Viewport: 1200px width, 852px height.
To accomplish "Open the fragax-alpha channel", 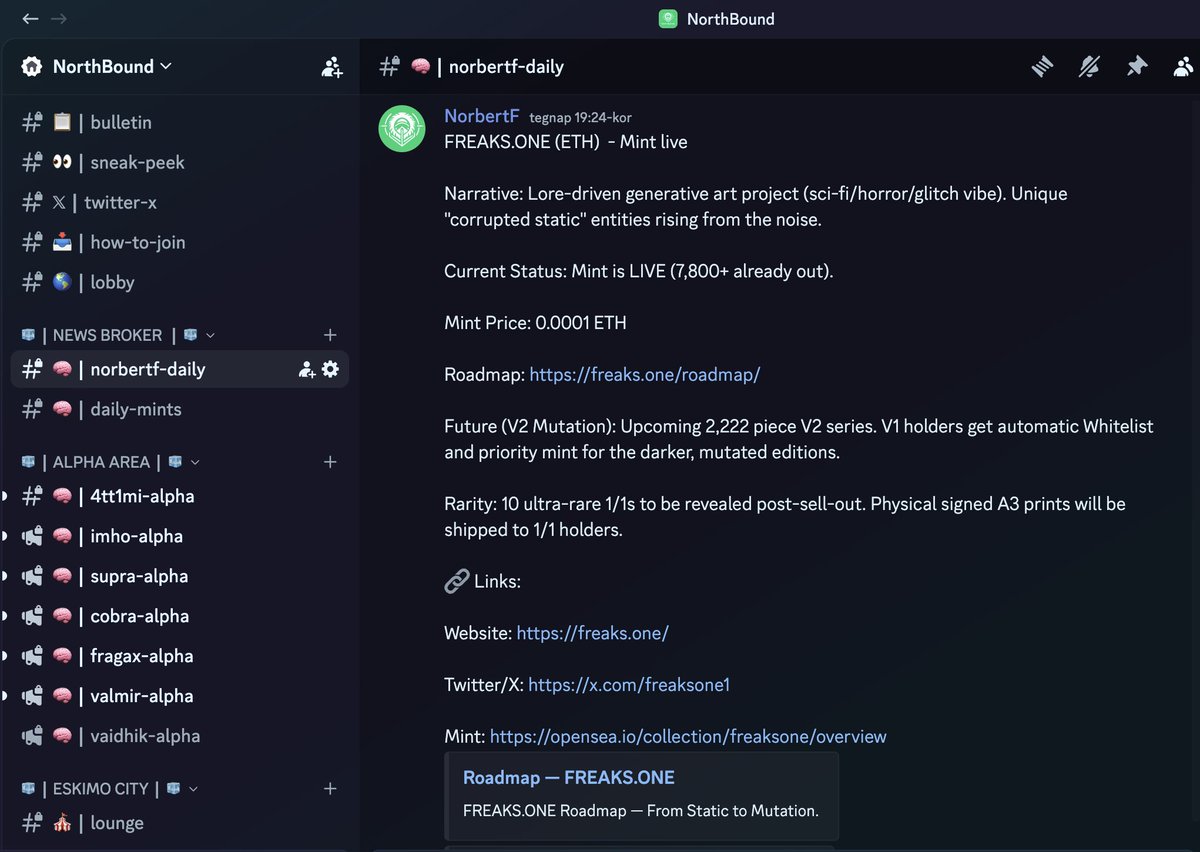I will coord(180,656).
